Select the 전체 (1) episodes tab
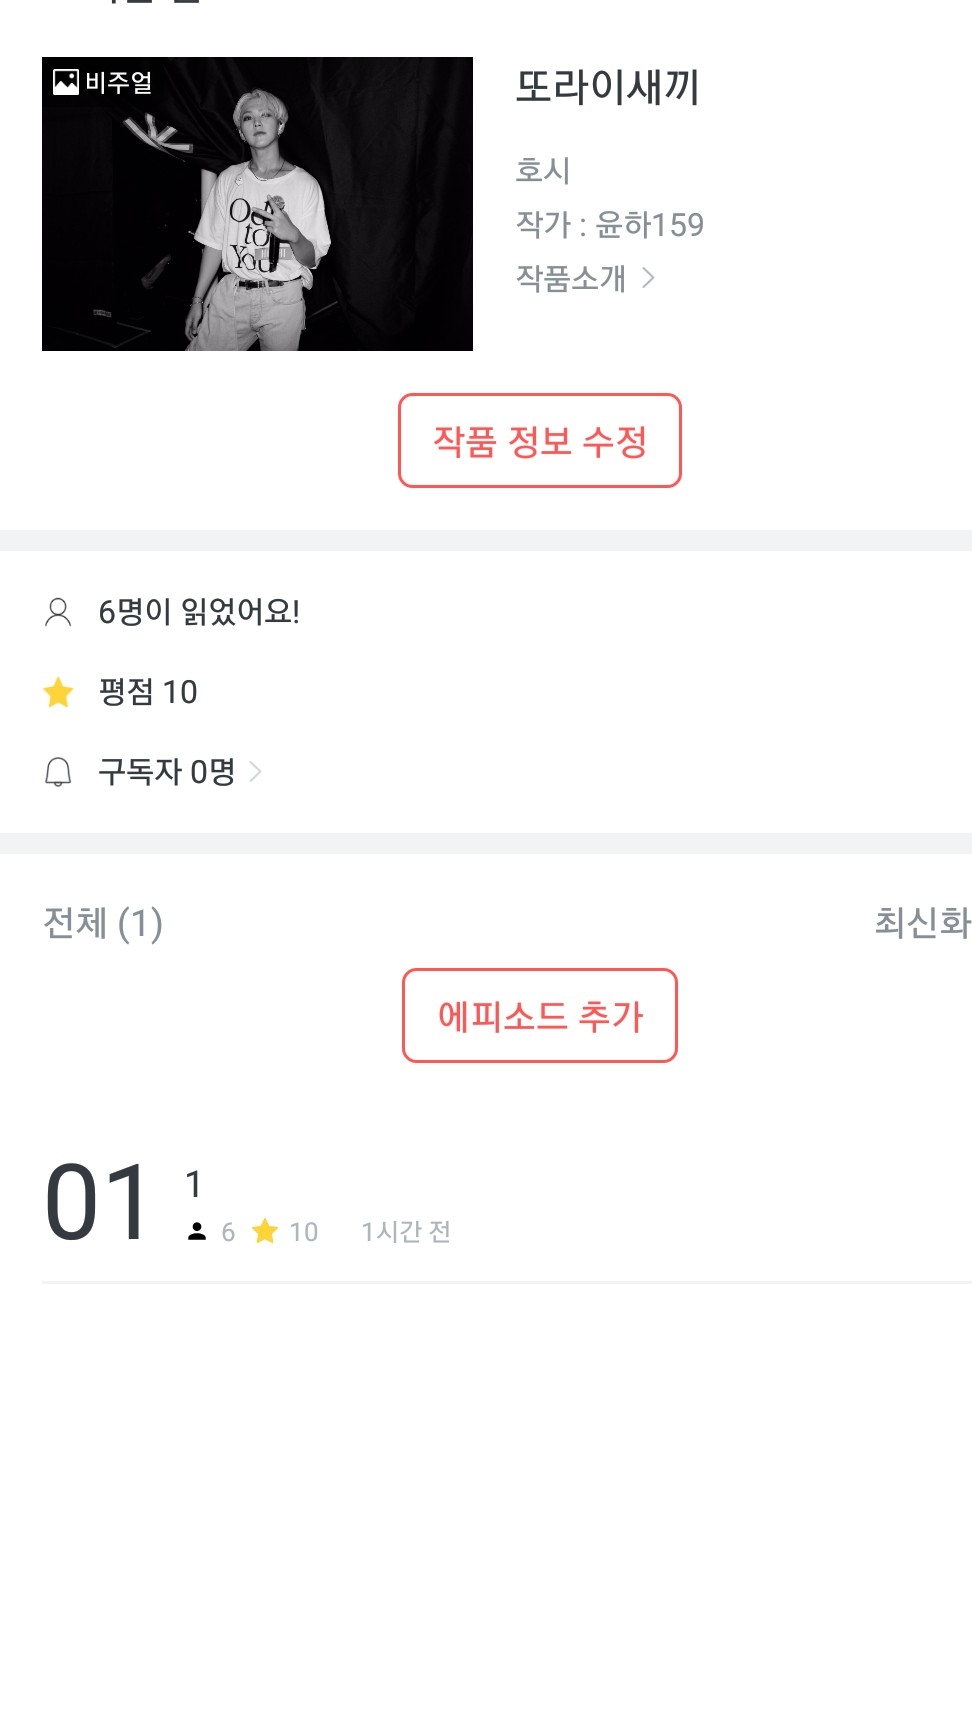Viewport: 972px width, 1728px height. [x=103, y=923]
